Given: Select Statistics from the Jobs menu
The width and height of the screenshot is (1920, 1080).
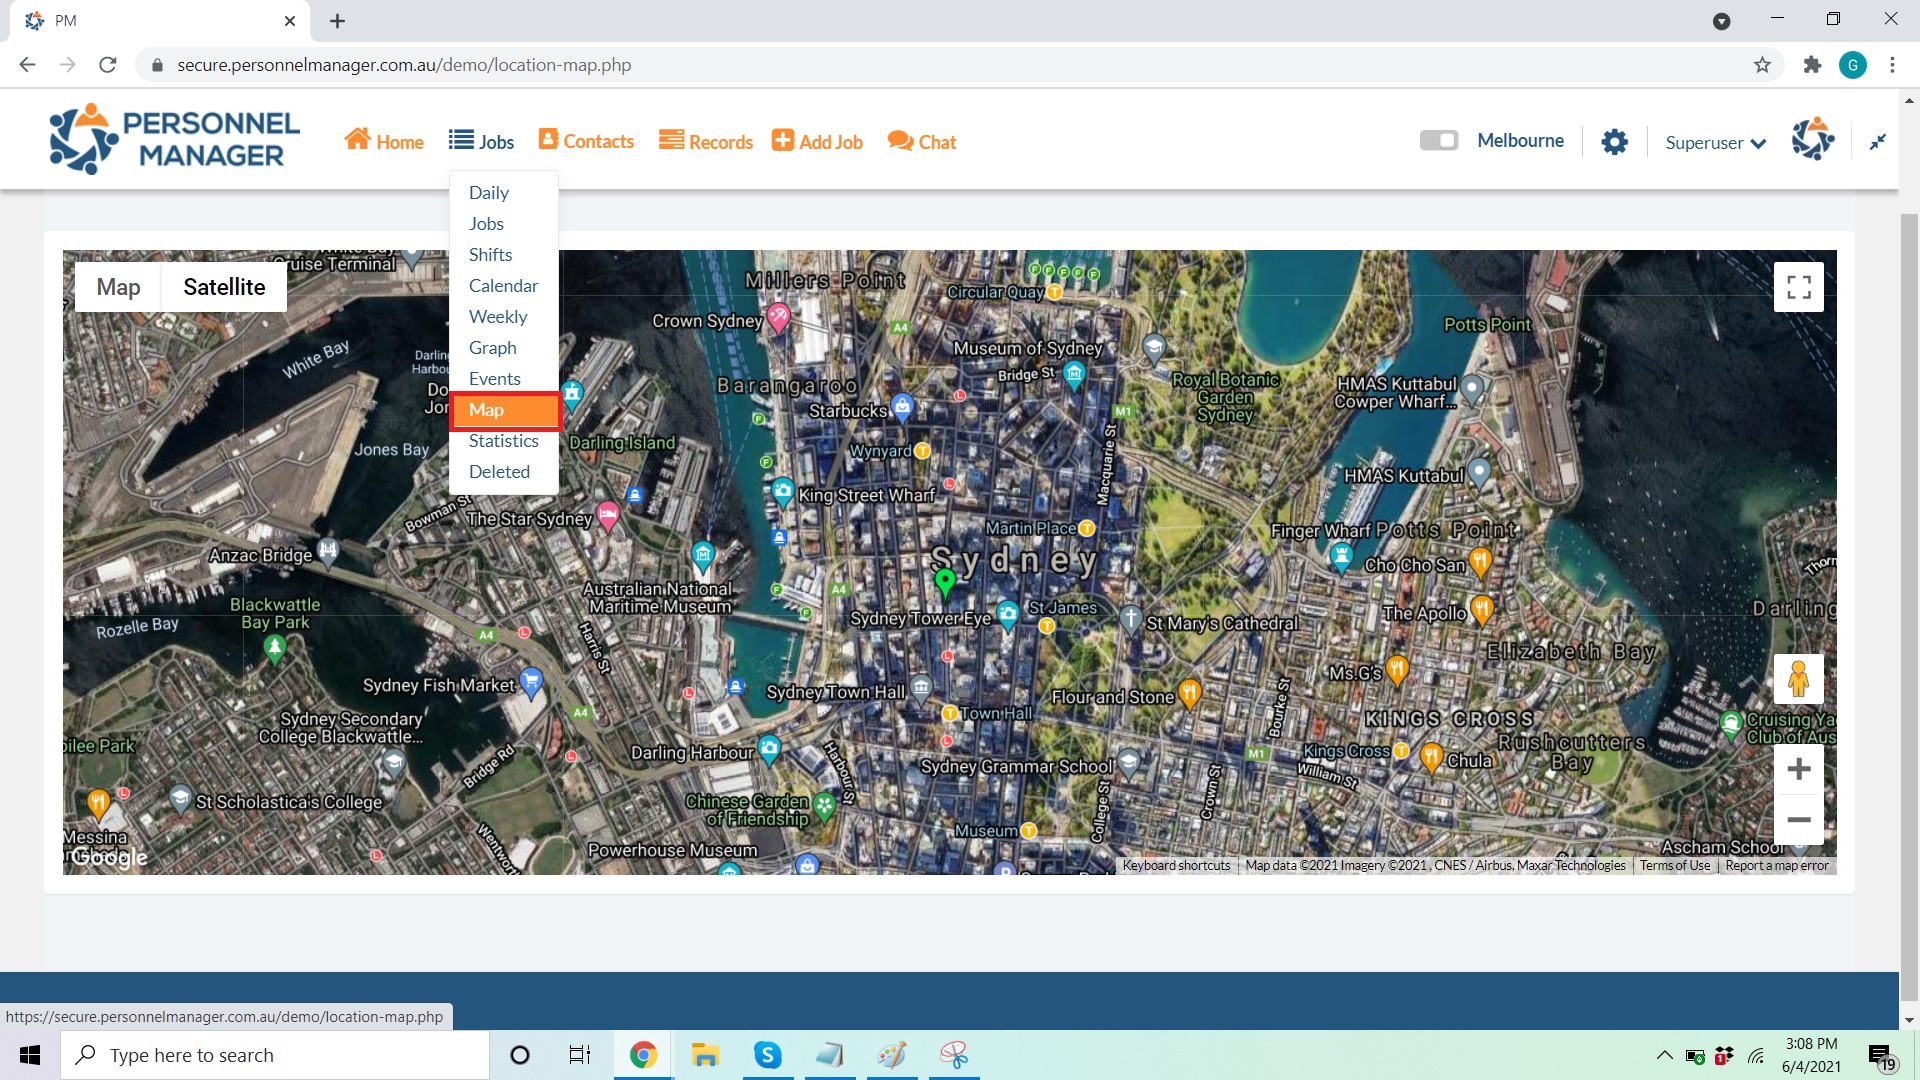Looking at the screenshot, I should point(503,441).
